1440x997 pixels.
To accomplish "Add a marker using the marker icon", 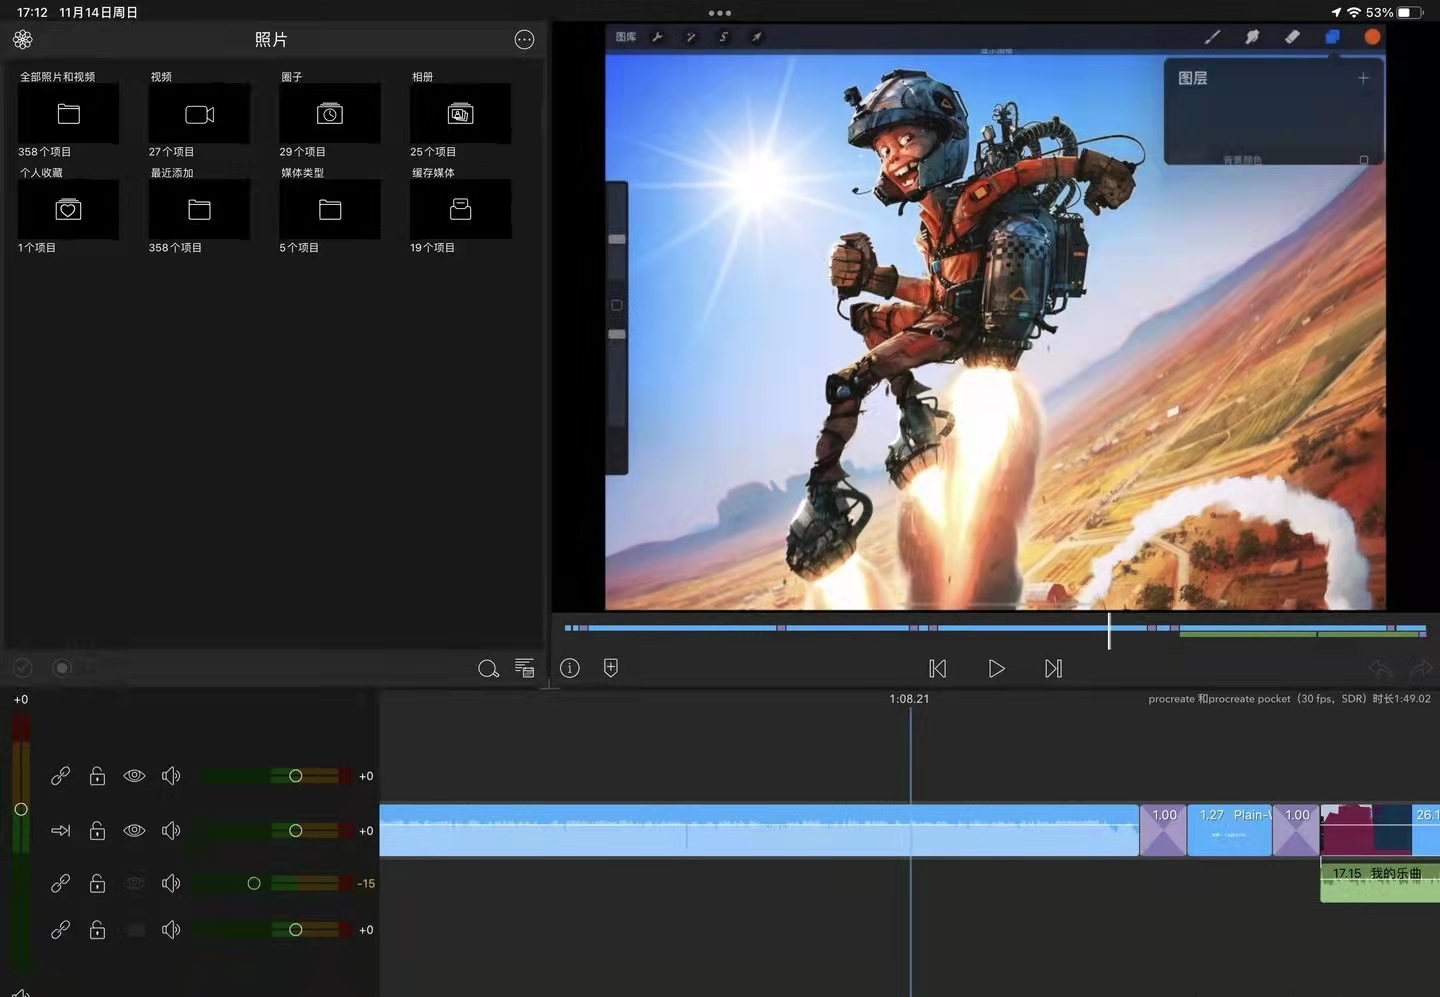I will click(x=611, y=668).
